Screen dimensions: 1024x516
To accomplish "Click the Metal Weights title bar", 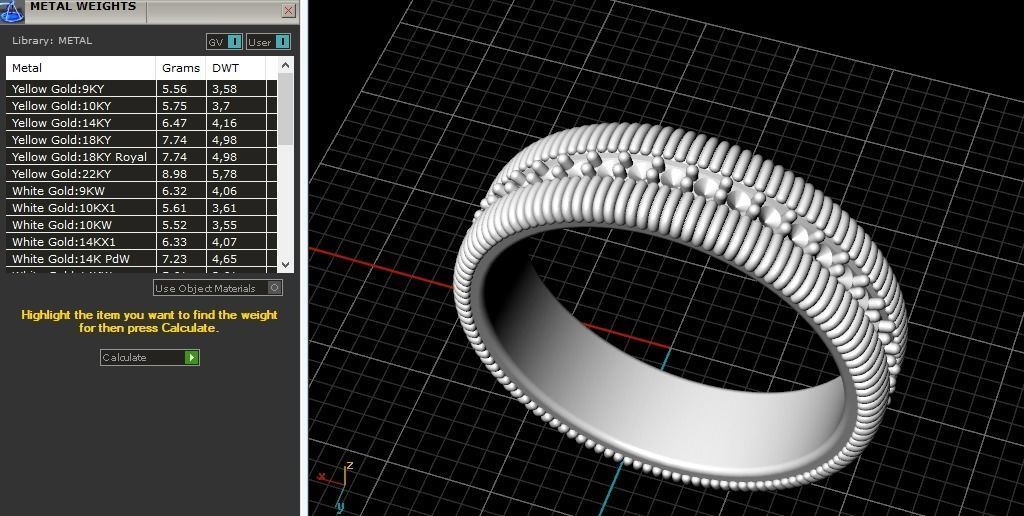I will [x=150, y=10].
